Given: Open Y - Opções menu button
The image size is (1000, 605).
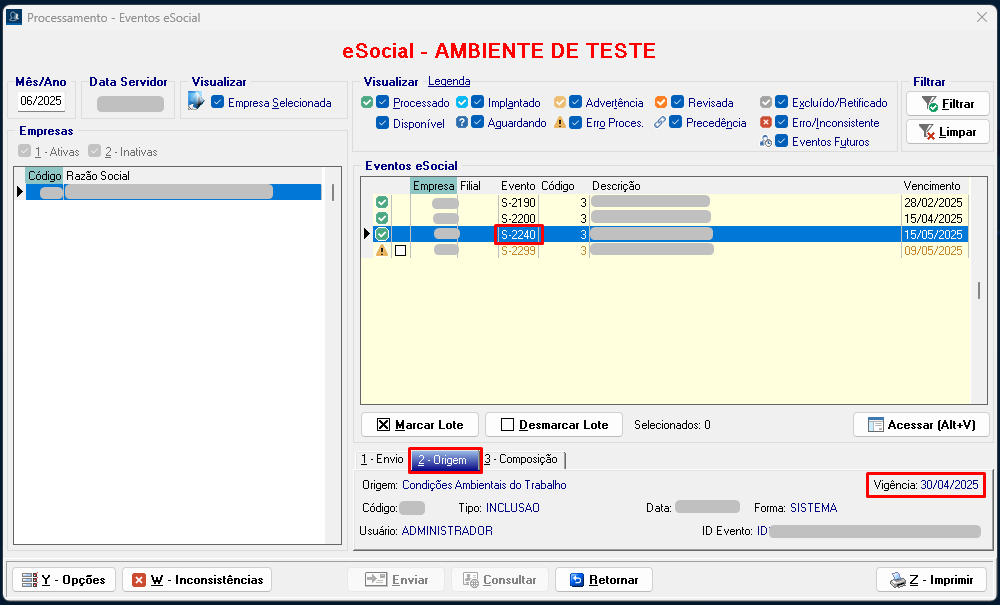Looking at the screenshot, I should coord(63,580).
